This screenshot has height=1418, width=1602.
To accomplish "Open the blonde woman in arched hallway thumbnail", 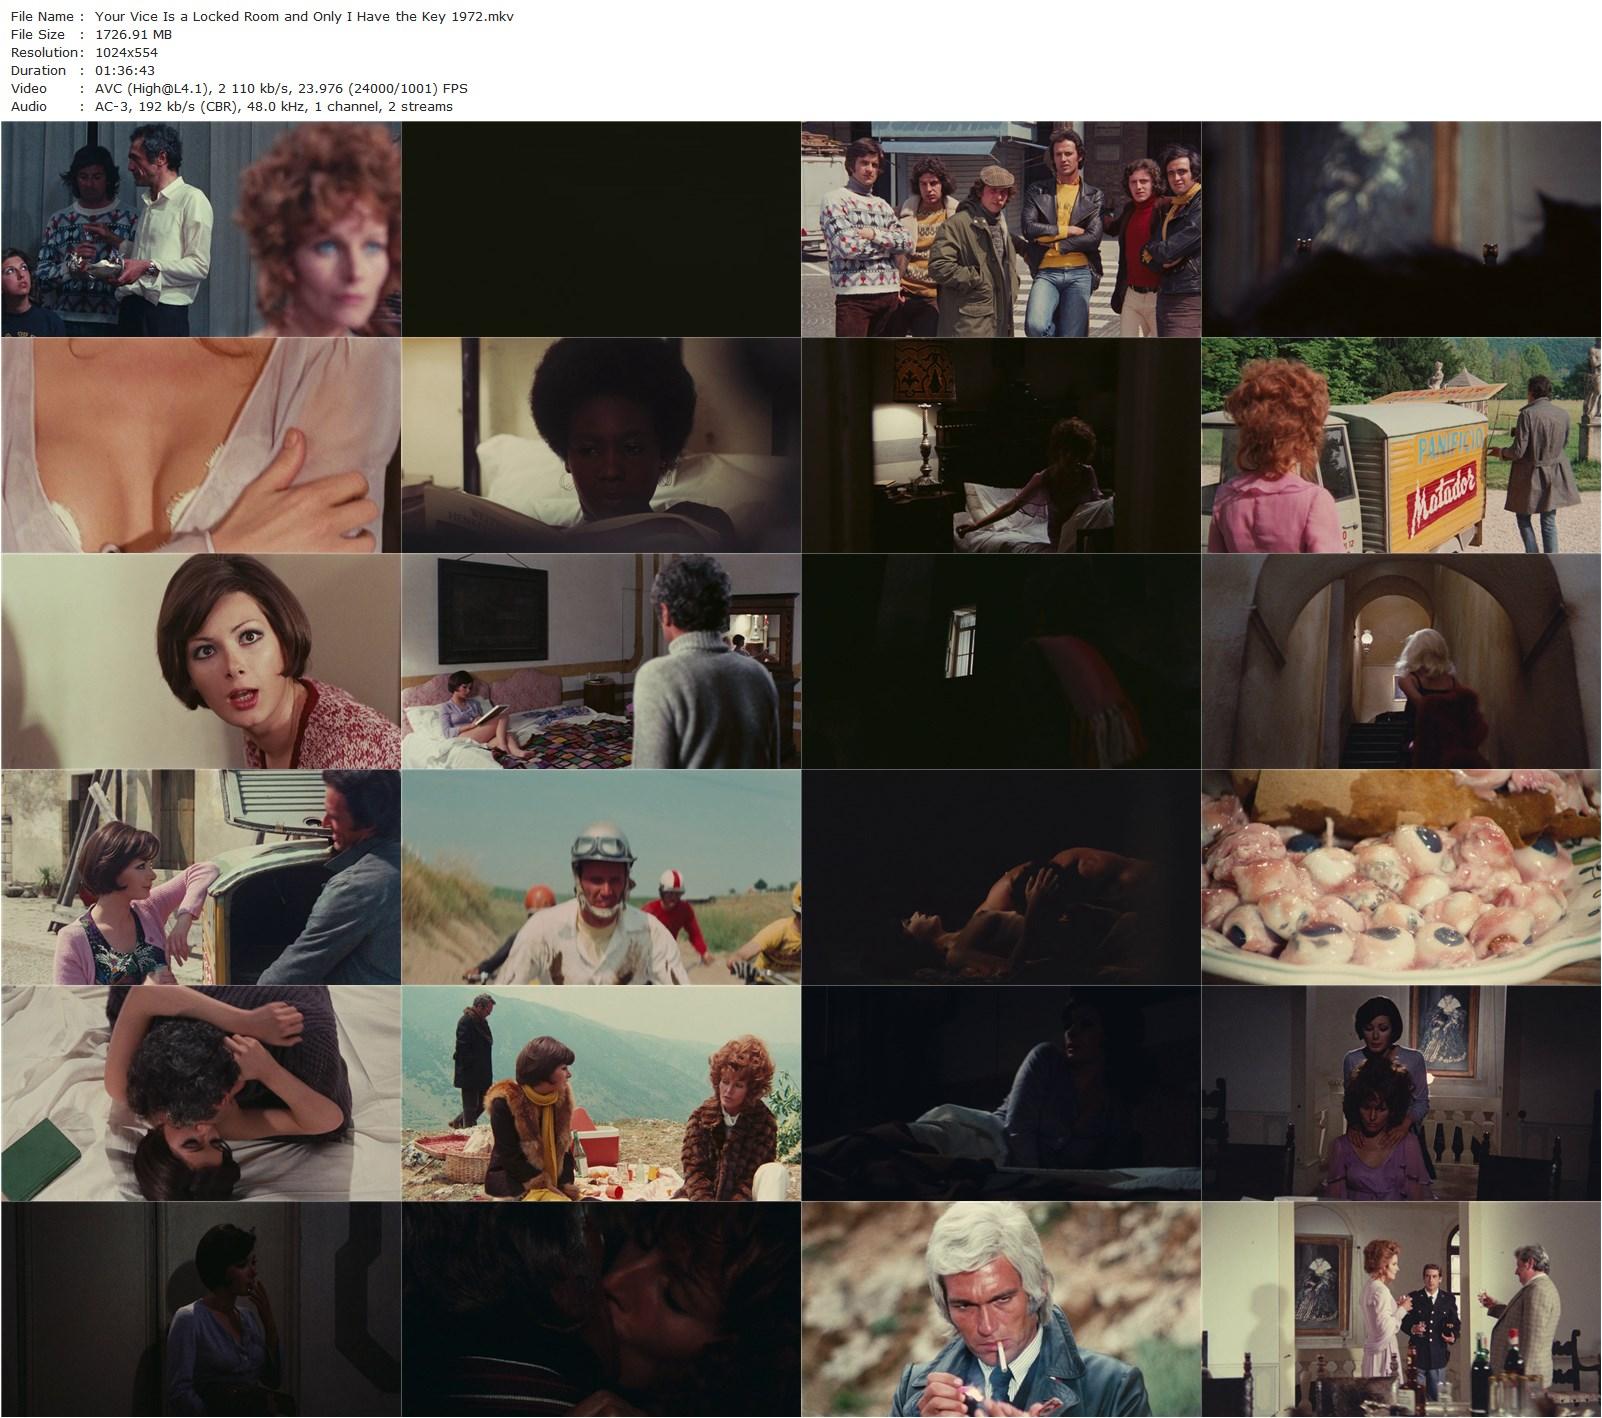I will click(1401, 661).
